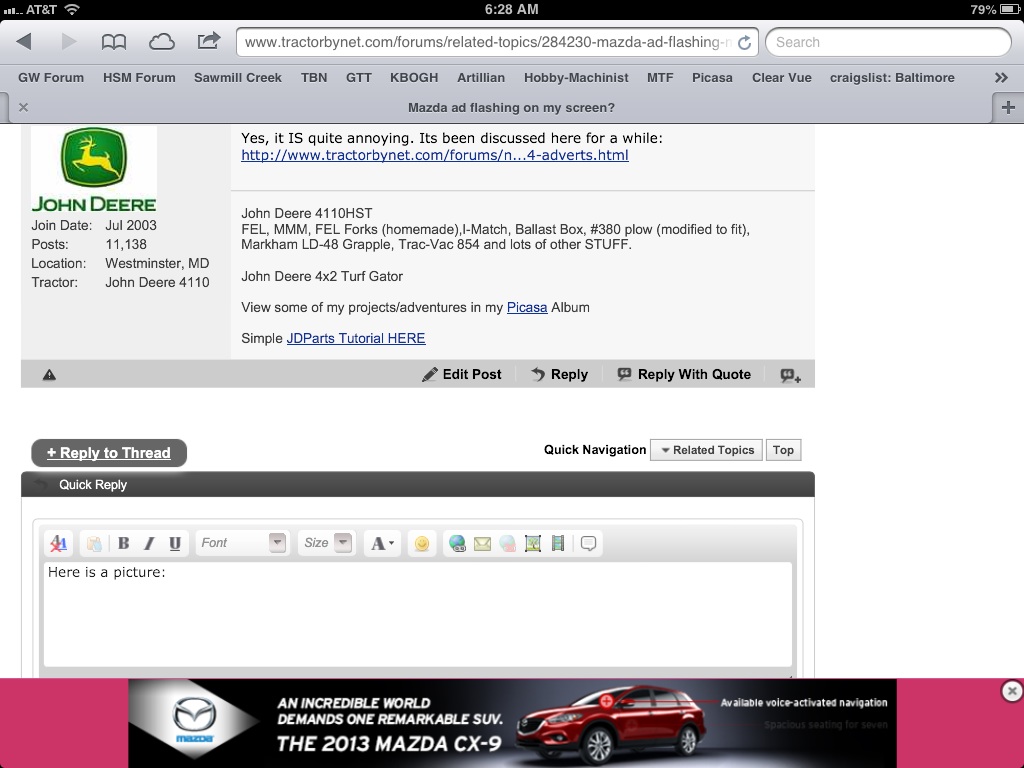Open the Size dropdown
The width and height of the screenshot is (1024, 768).
coord(327,543)
